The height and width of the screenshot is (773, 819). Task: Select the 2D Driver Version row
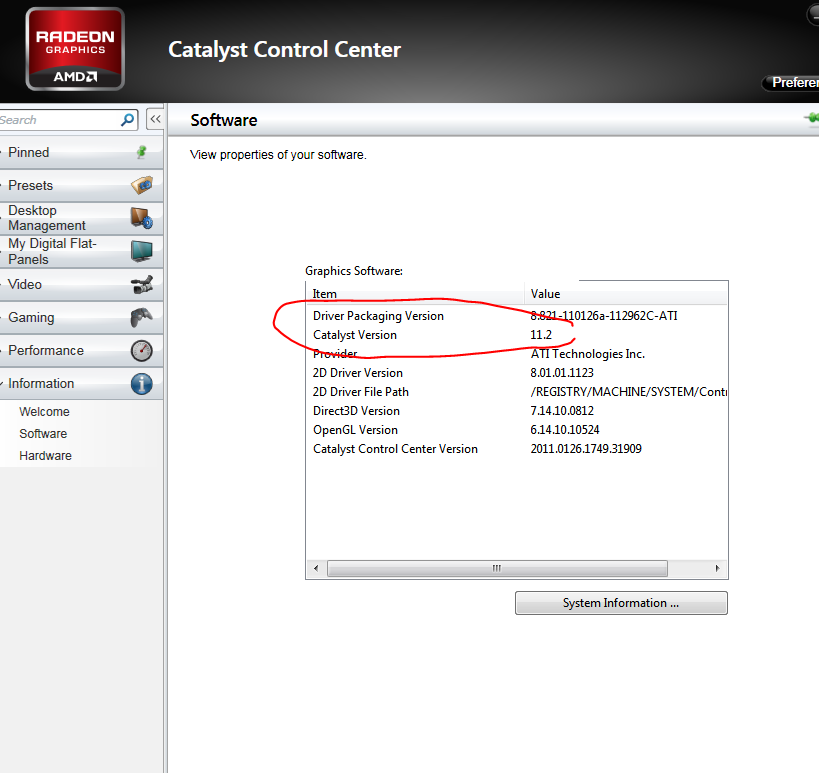[x=517, y=373]
